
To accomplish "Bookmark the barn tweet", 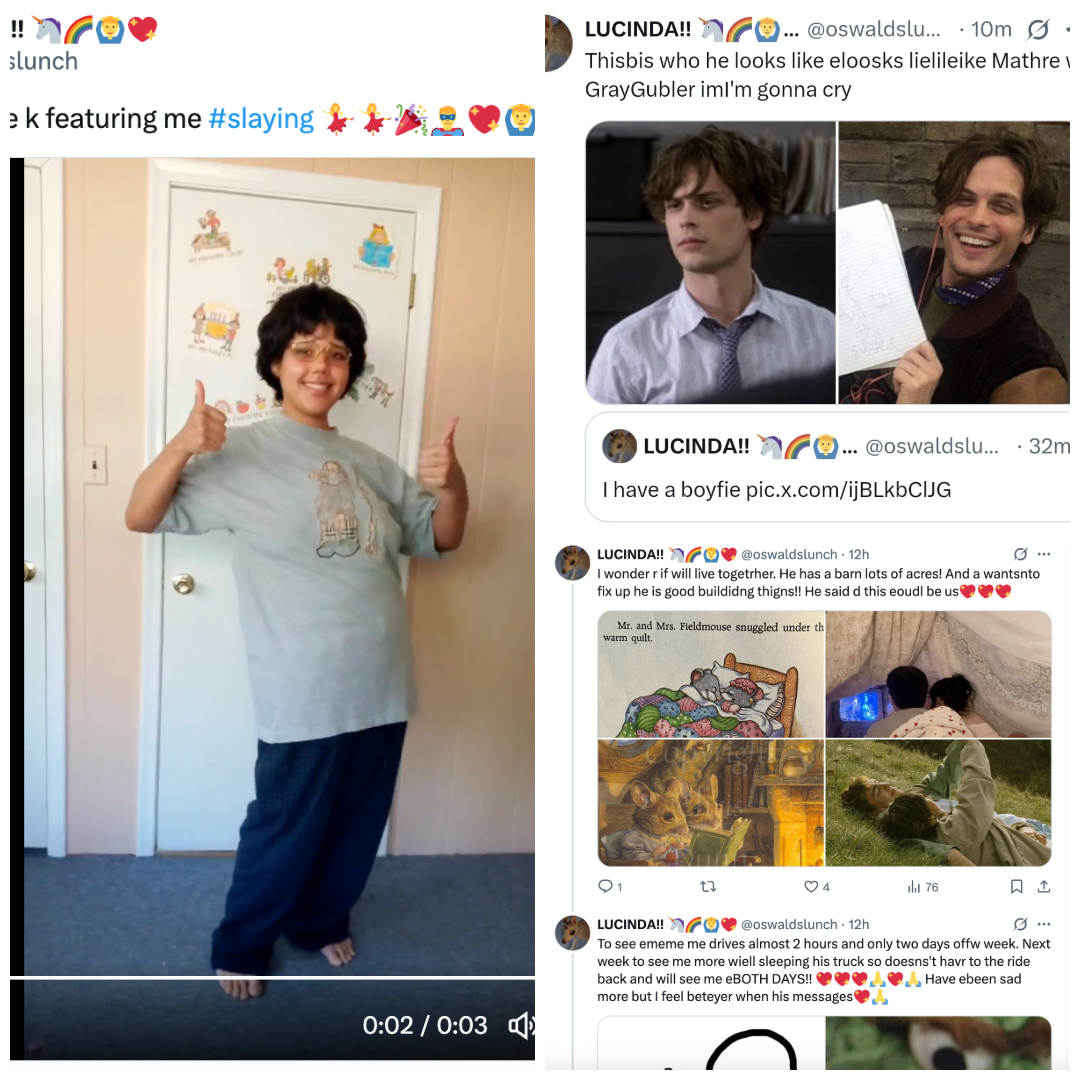I will pos(1016,886).
